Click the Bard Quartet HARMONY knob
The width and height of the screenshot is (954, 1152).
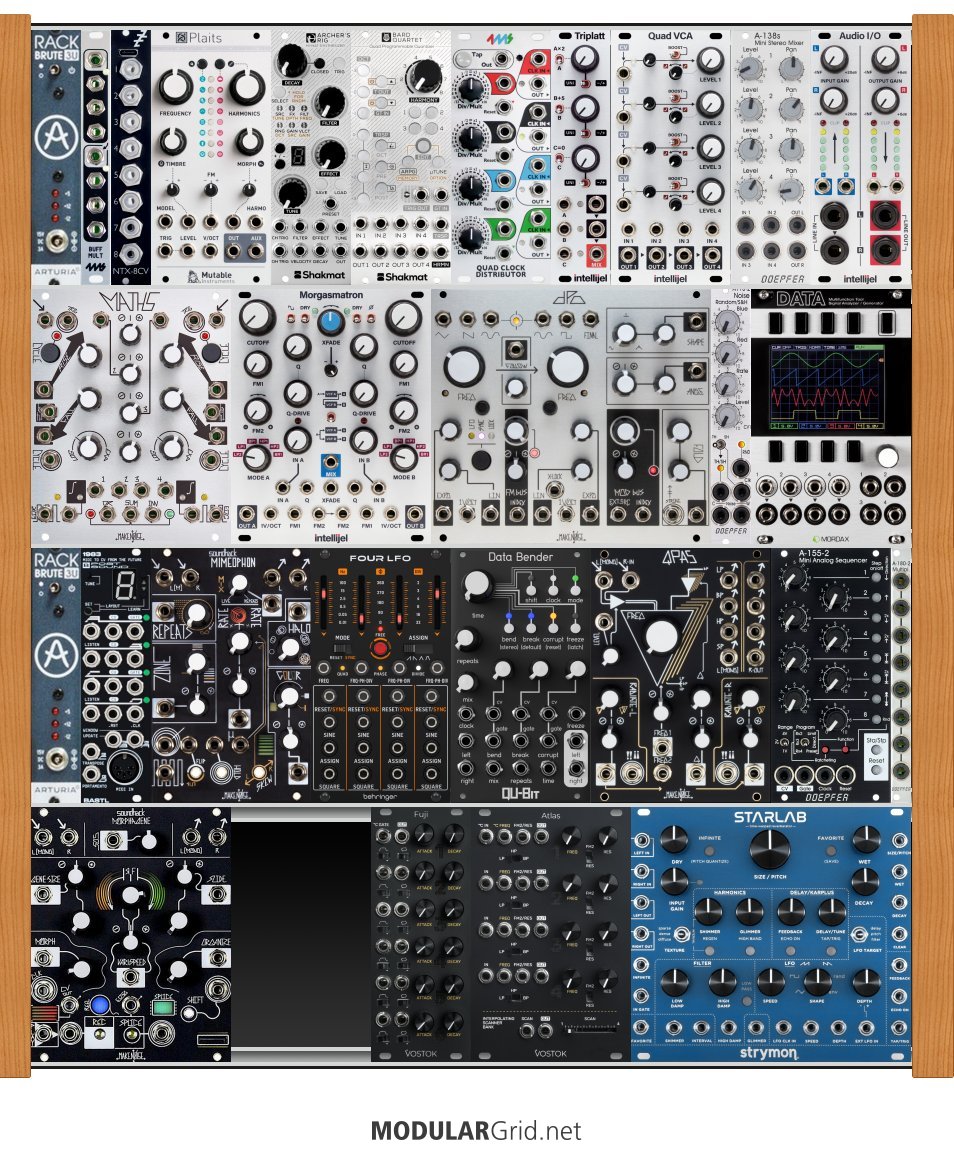coord(424,76)
